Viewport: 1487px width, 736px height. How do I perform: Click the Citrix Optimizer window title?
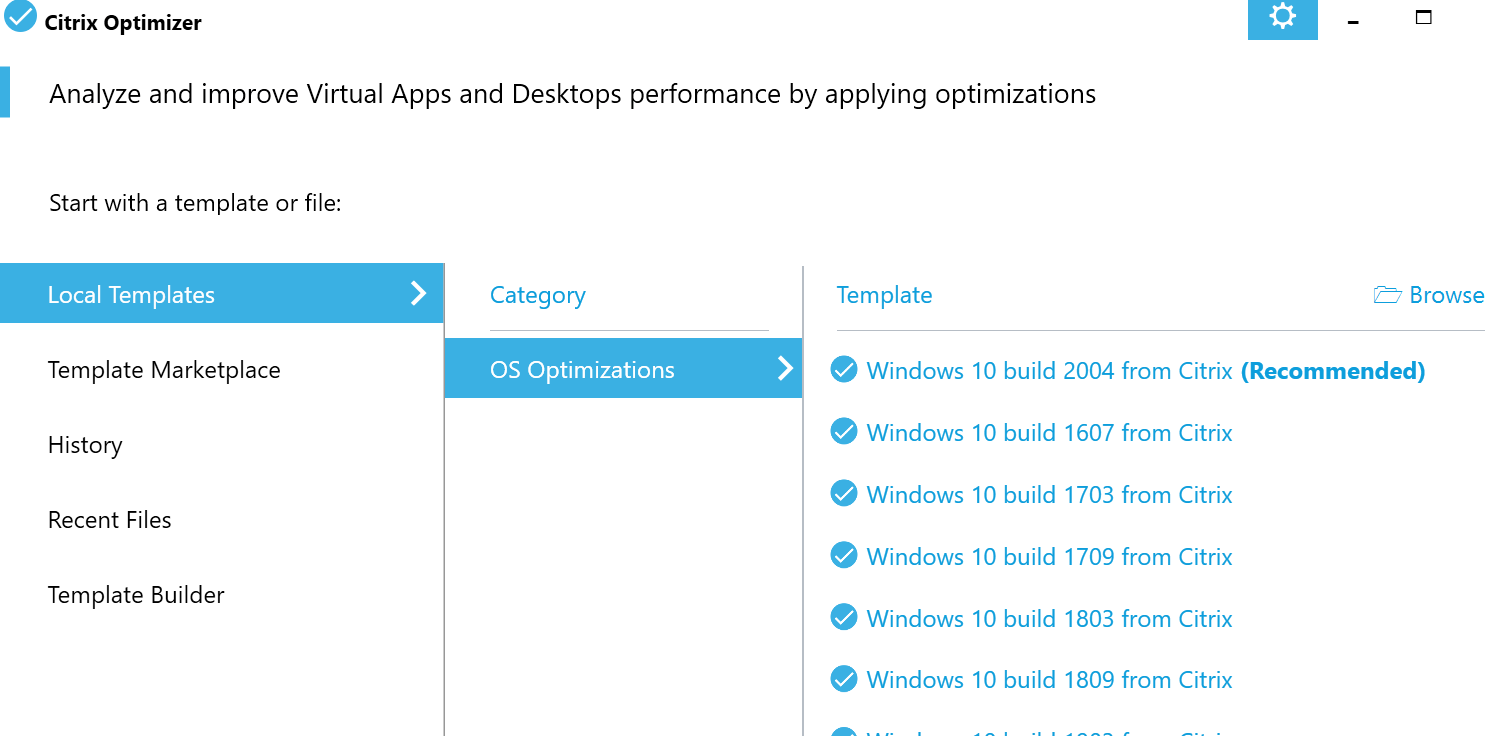[x=123, y=23]
